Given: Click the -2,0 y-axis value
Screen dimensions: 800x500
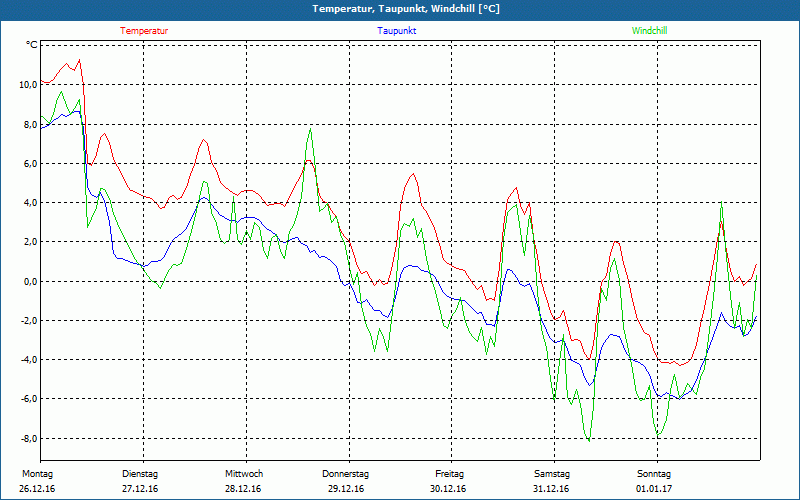Looking at the screenshot, I should pyautogui.click(x=29, y=321).
